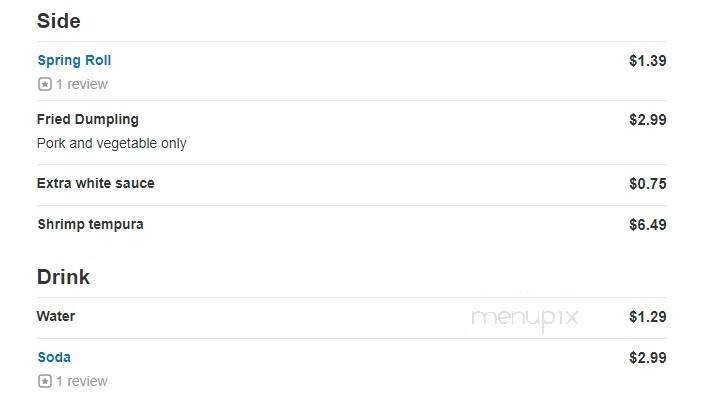
Task: Click the $1.39 Spring Roll price
Action: 647,60
